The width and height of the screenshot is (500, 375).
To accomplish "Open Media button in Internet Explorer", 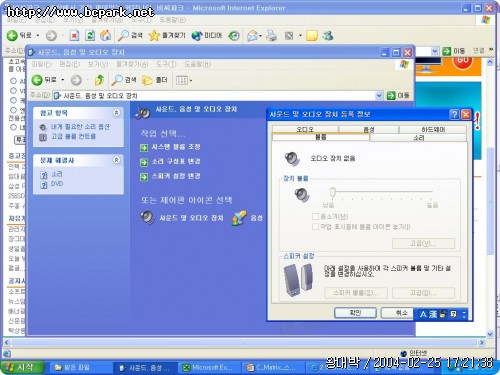I will [206, 35].
